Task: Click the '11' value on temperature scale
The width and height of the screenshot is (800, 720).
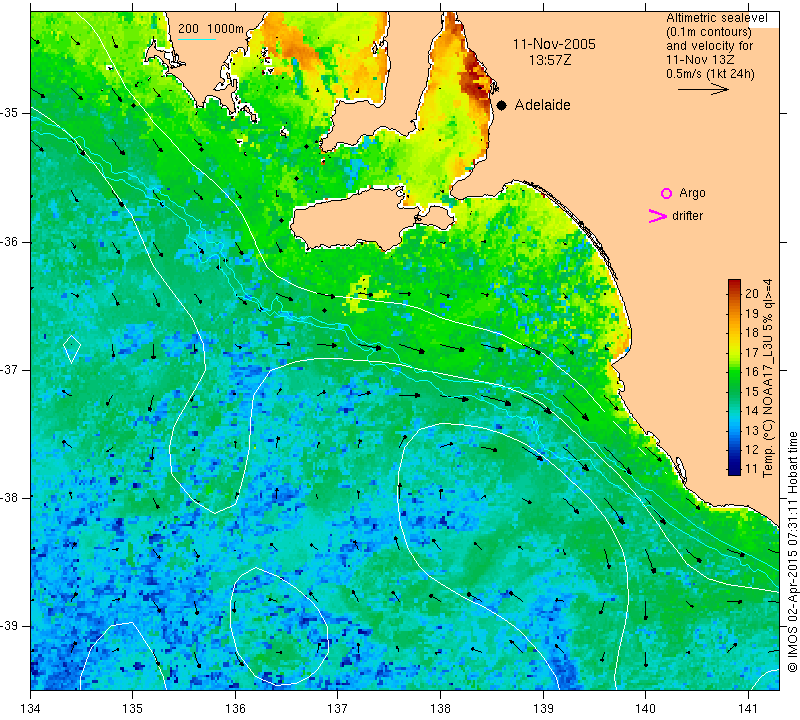Action: point(752,468)
